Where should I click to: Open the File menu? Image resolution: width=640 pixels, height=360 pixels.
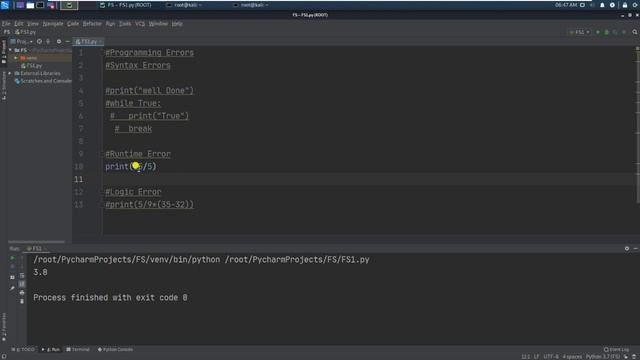click(6, 24)
